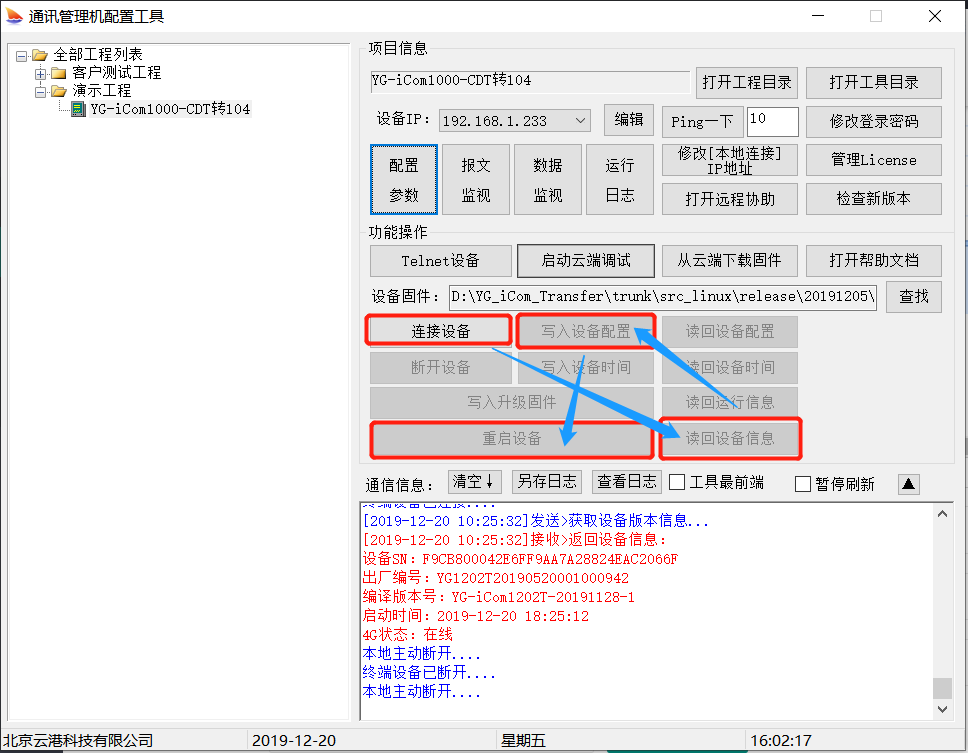
Task: Click the folder icon of 全部工程列表
Action: click(41, 56)
